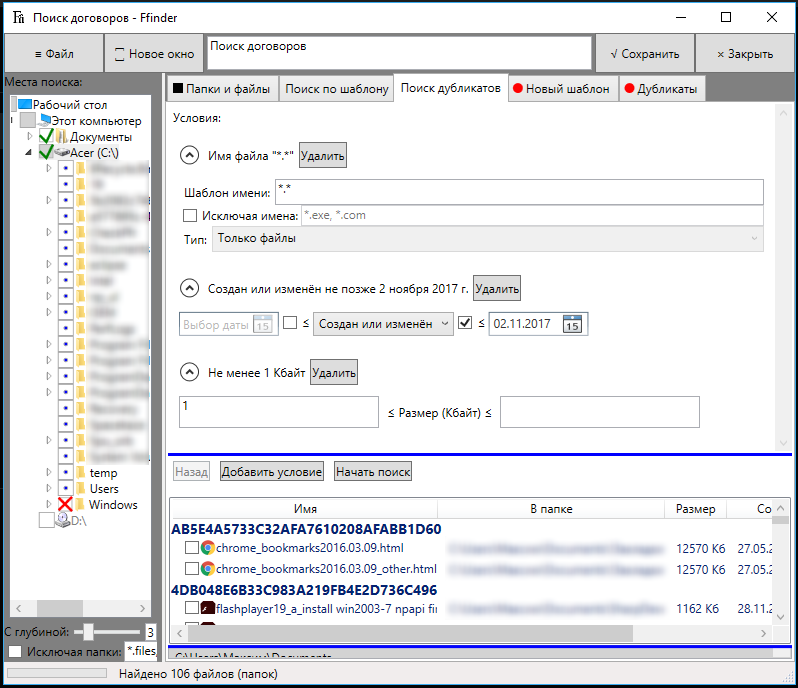Toggle the green check for Acer (C:\)
This screenshot has width=798, height=688.
pyautogui.click(x=46, y=152)
